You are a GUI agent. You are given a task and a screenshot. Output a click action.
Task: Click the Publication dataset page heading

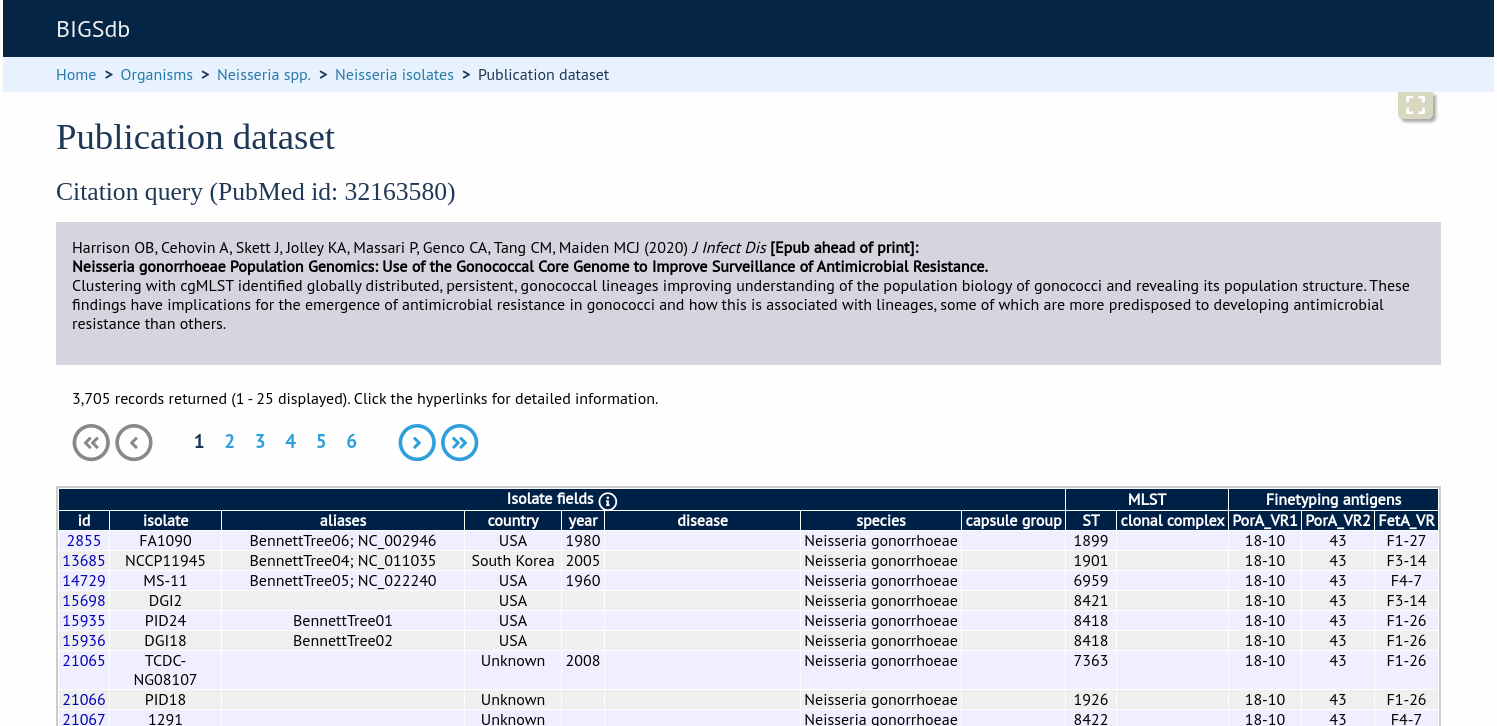click(196, 137)
